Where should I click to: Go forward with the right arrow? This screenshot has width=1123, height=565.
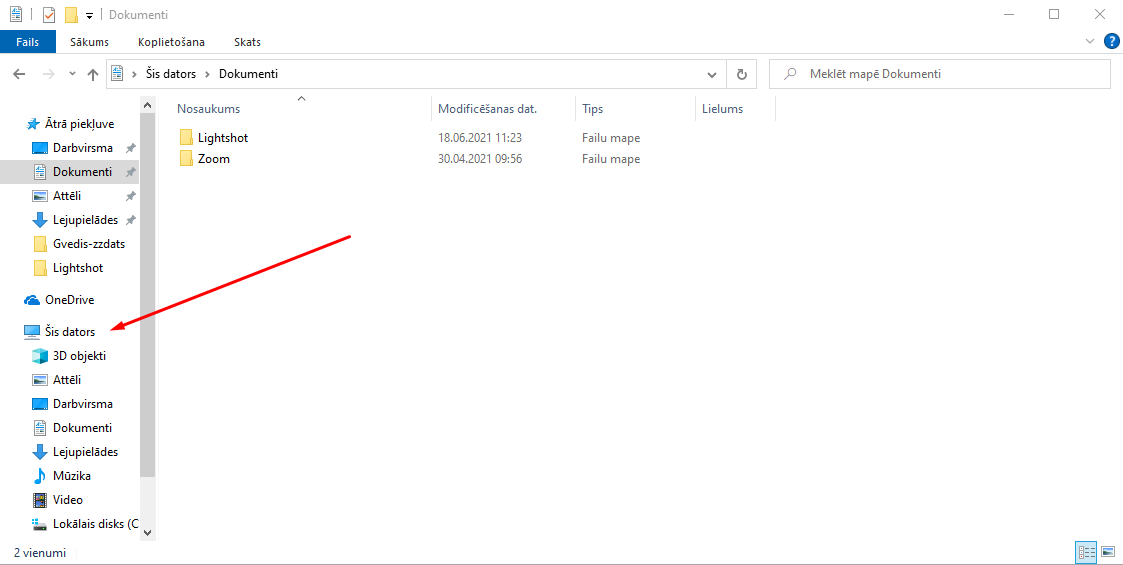49,74
